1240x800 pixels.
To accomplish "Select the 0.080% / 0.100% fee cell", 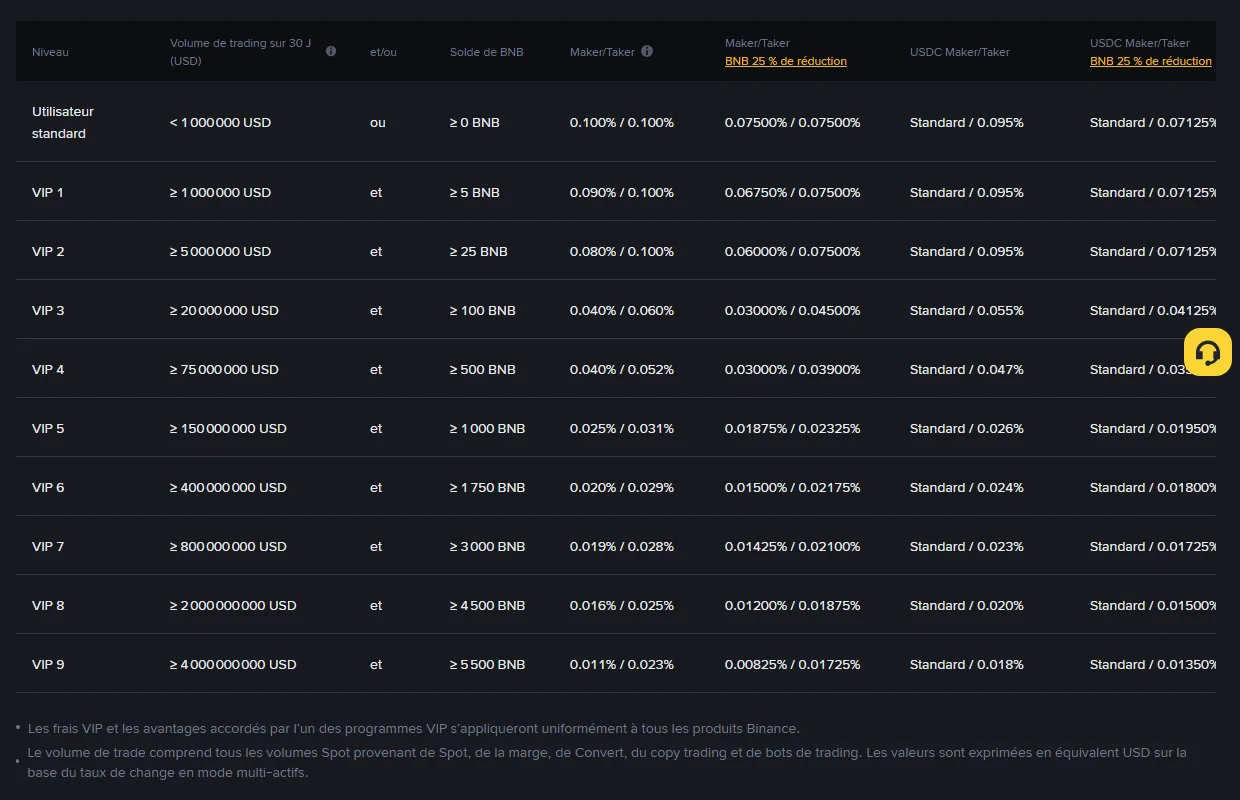I will [622, 251].
